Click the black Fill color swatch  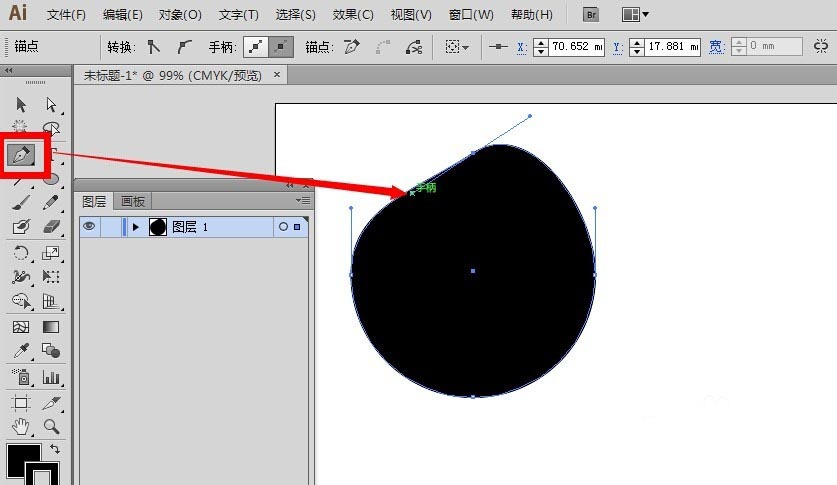click(19, 457)
